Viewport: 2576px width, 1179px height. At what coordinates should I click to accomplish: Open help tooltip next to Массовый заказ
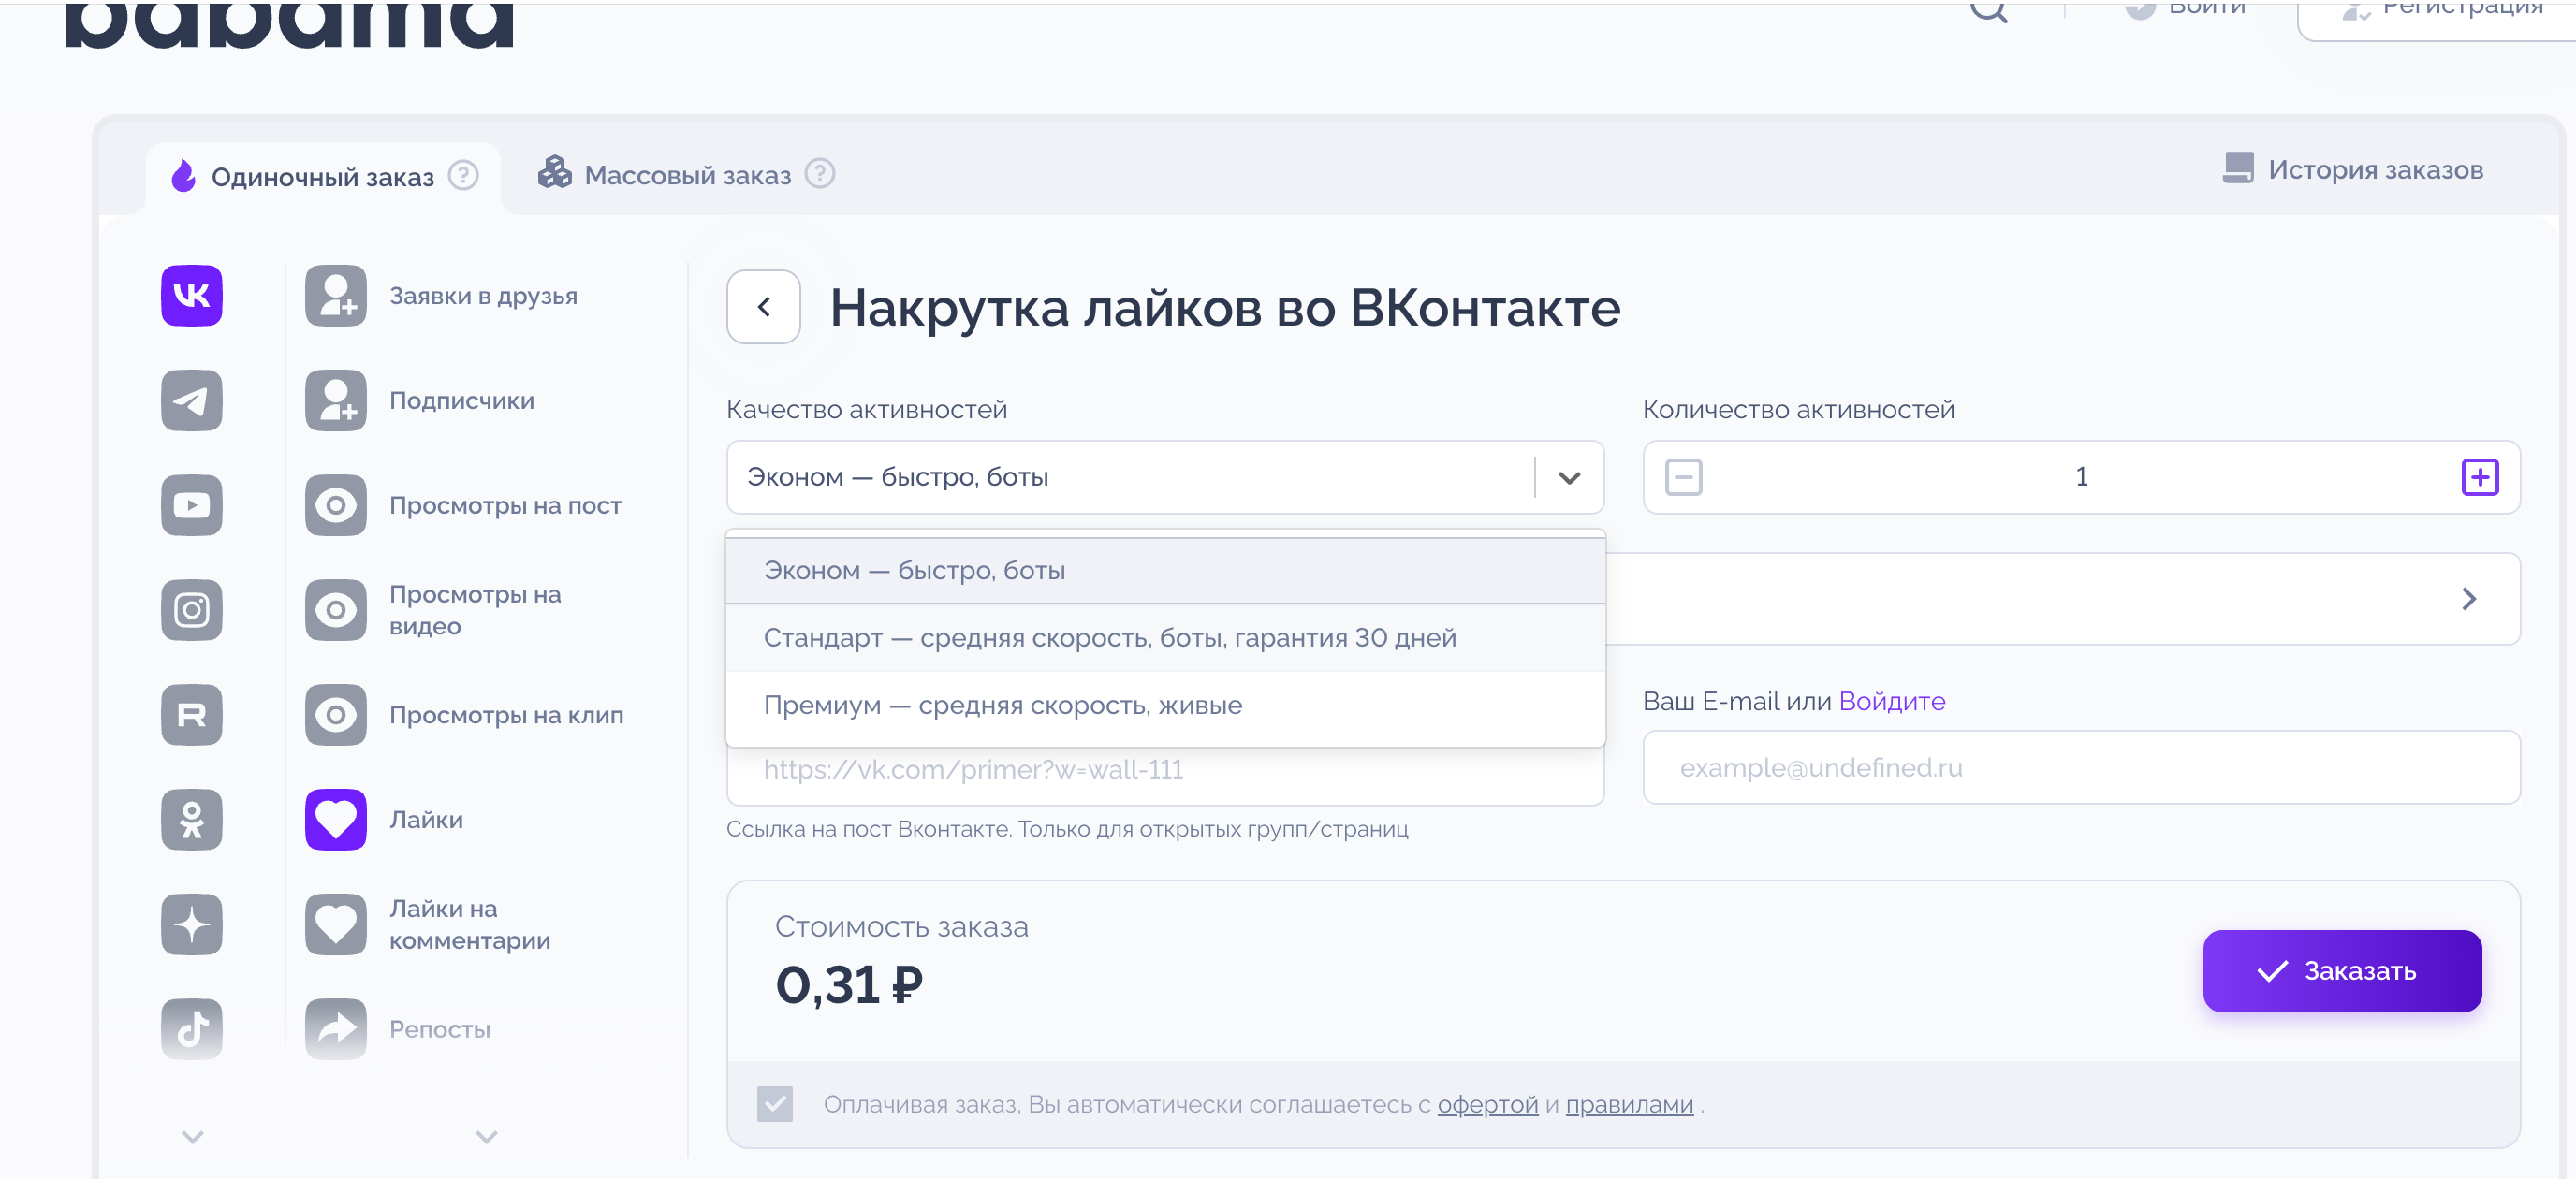tap(820, 174)
